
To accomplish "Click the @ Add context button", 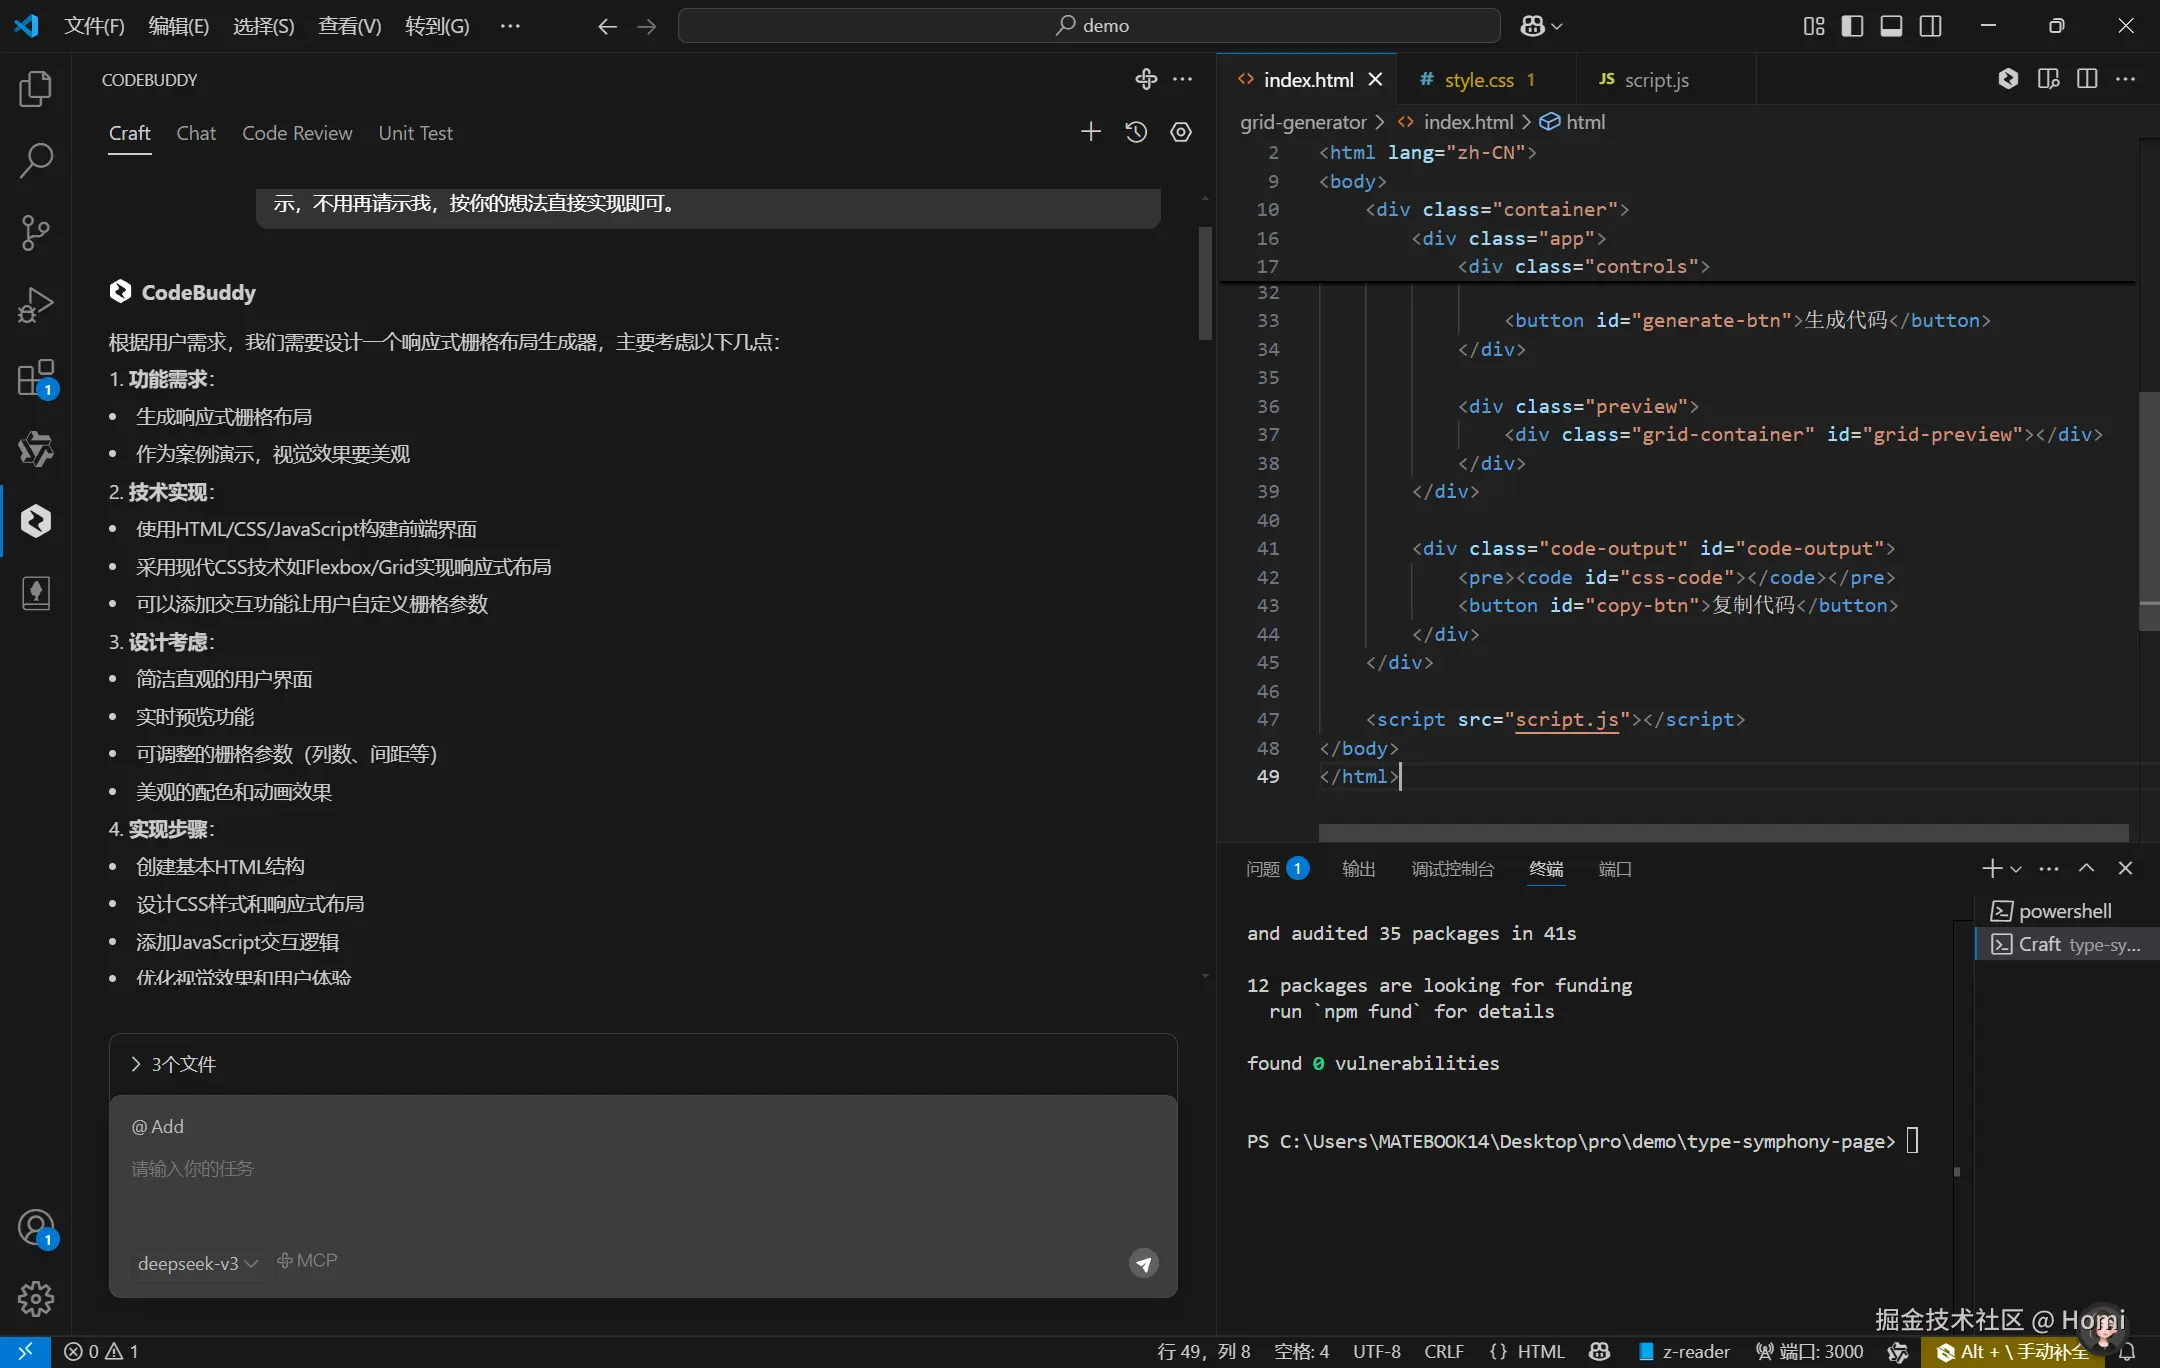I will click(x=158, y=1126).
